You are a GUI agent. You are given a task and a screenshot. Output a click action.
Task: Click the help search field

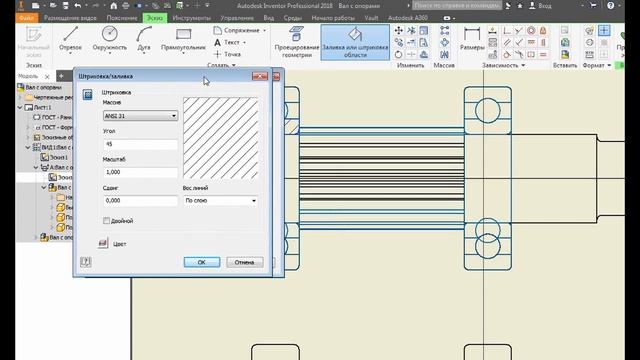coord(456,6)
